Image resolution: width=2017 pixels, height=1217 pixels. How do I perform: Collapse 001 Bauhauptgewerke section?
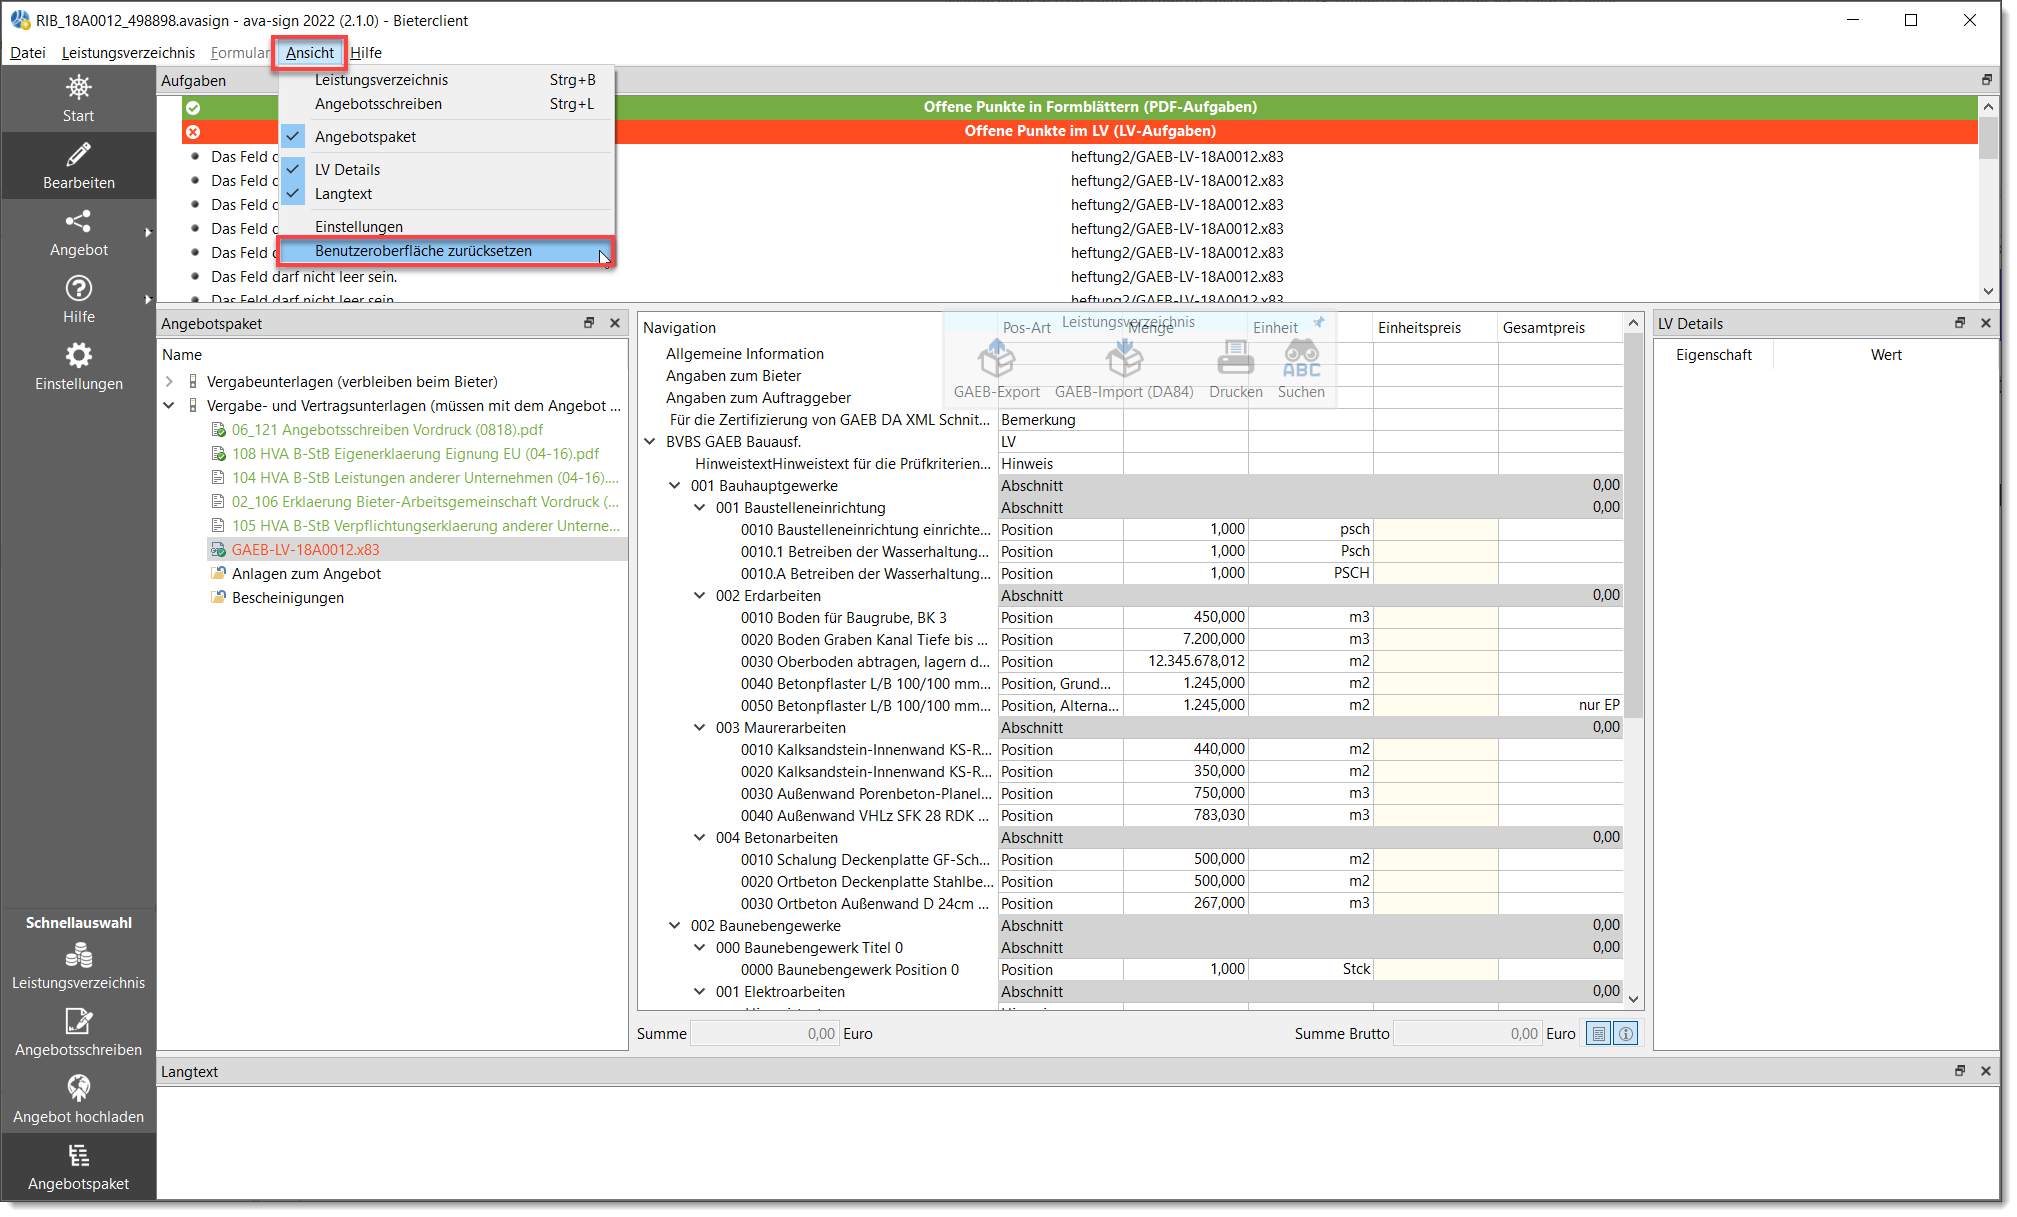pyautogui.click(x=675, y=486)
